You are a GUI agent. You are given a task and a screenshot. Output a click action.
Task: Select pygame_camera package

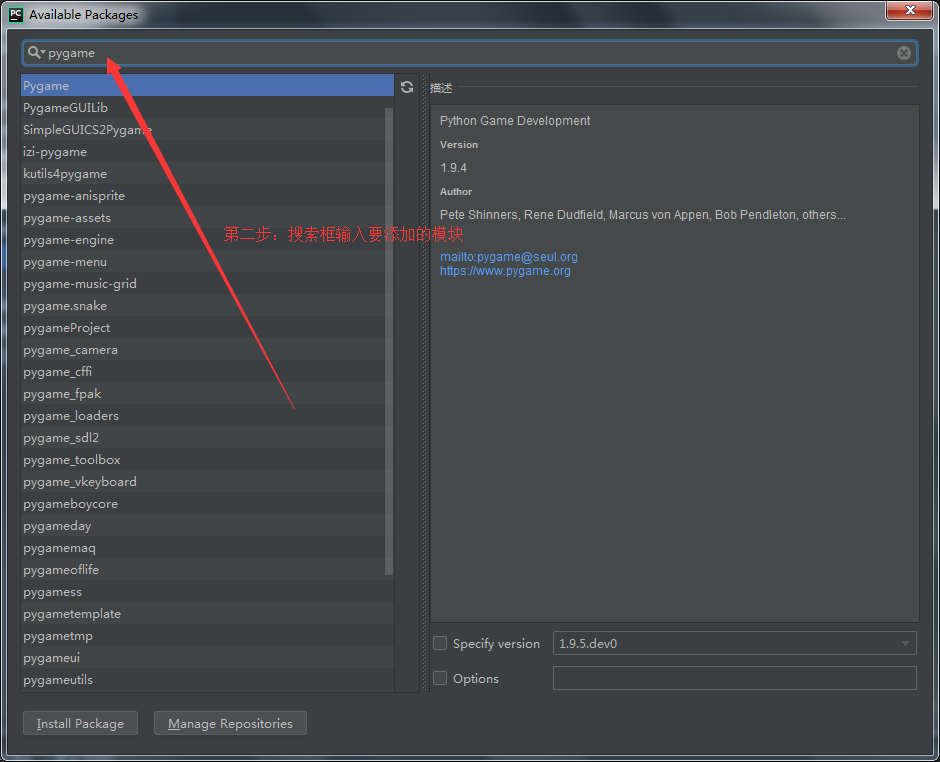pos(207,350)
